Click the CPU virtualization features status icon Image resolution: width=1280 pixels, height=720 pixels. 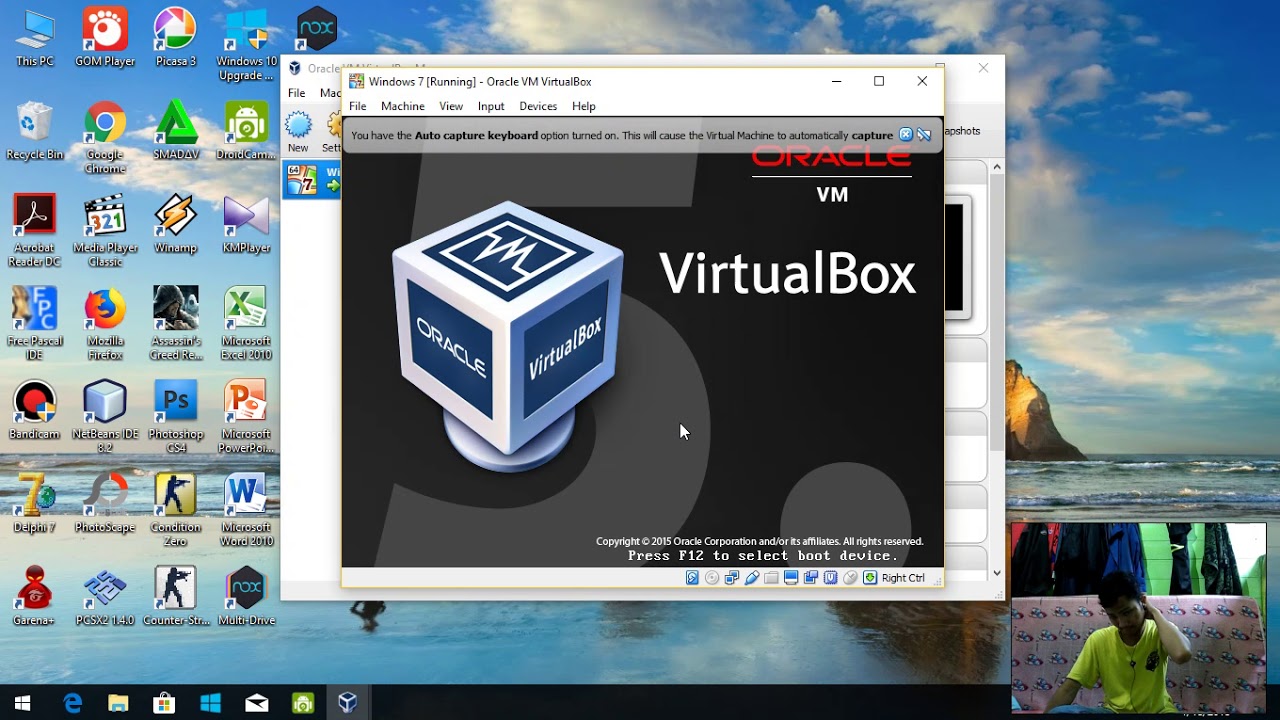[830, 578]
